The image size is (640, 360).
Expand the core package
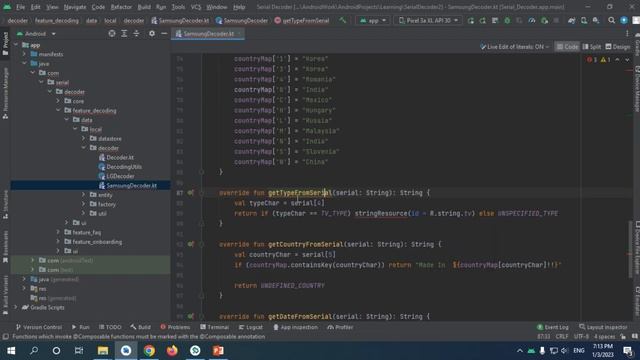pos(58,101)
